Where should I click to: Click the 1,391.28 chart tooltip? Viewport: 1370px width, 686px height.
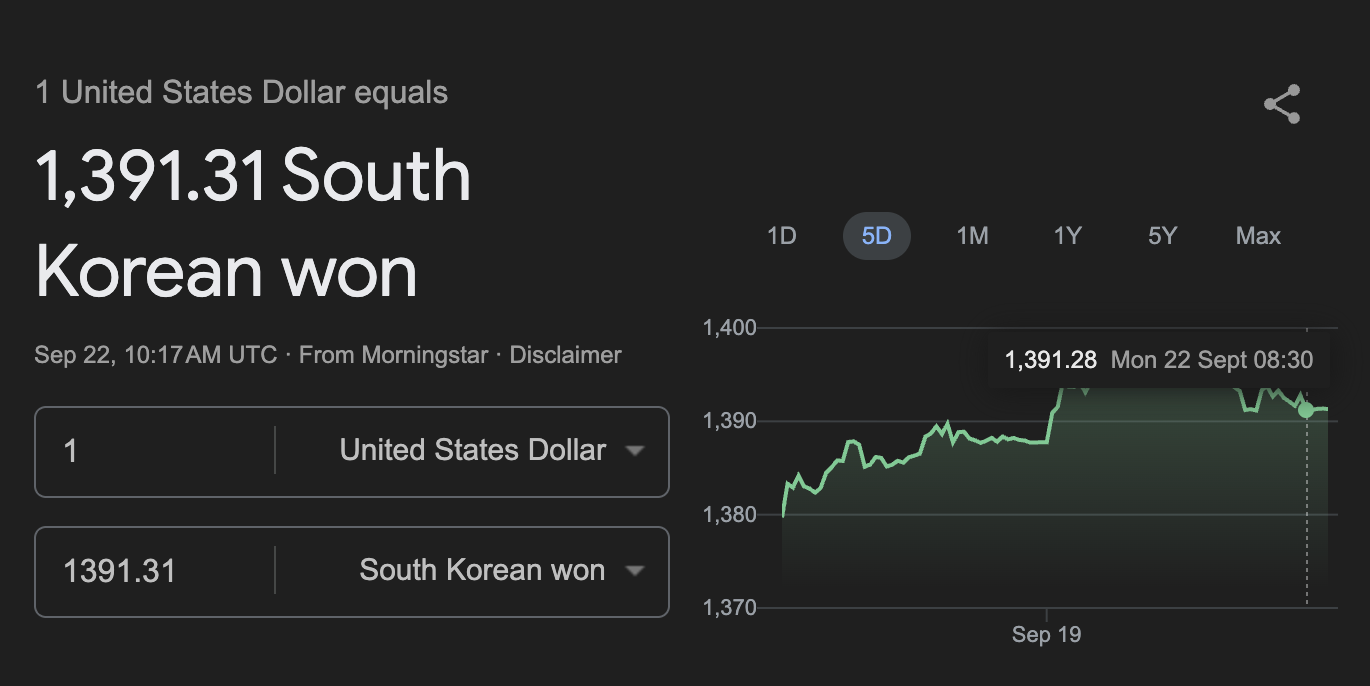coord(1158,360)
